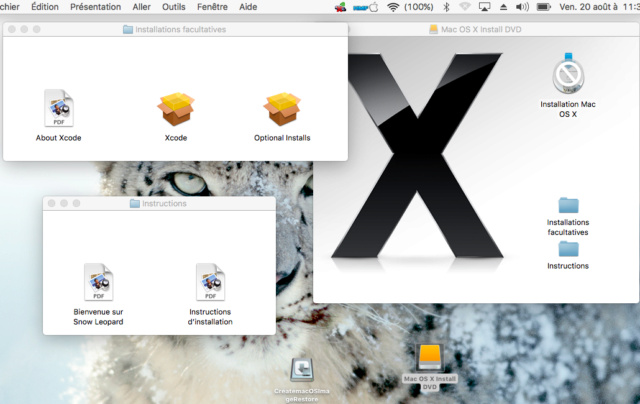Click the greyed-out fan-shaped icon beside Bluetooth
640x404 pixels.
point(465,7)
